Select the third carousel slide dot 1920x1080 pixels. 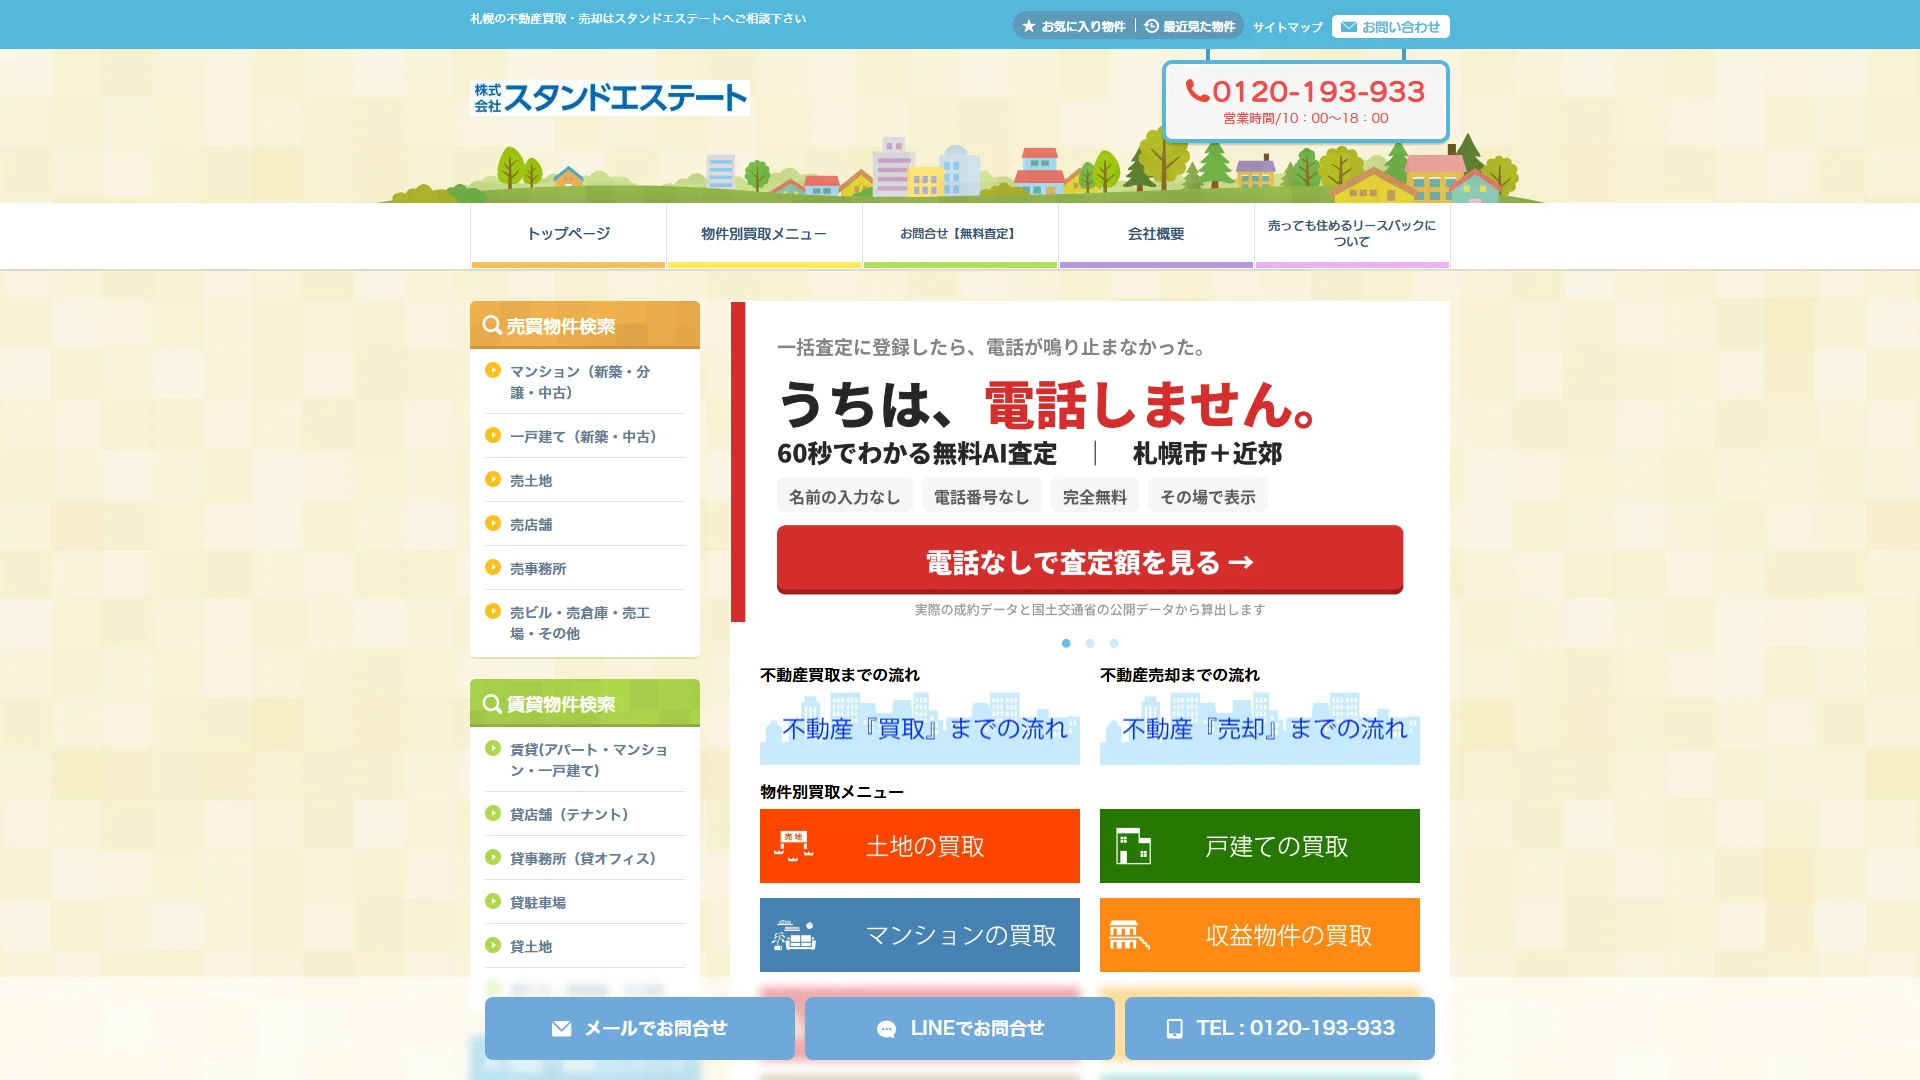pyautogui.click(x=1114, y=643)
